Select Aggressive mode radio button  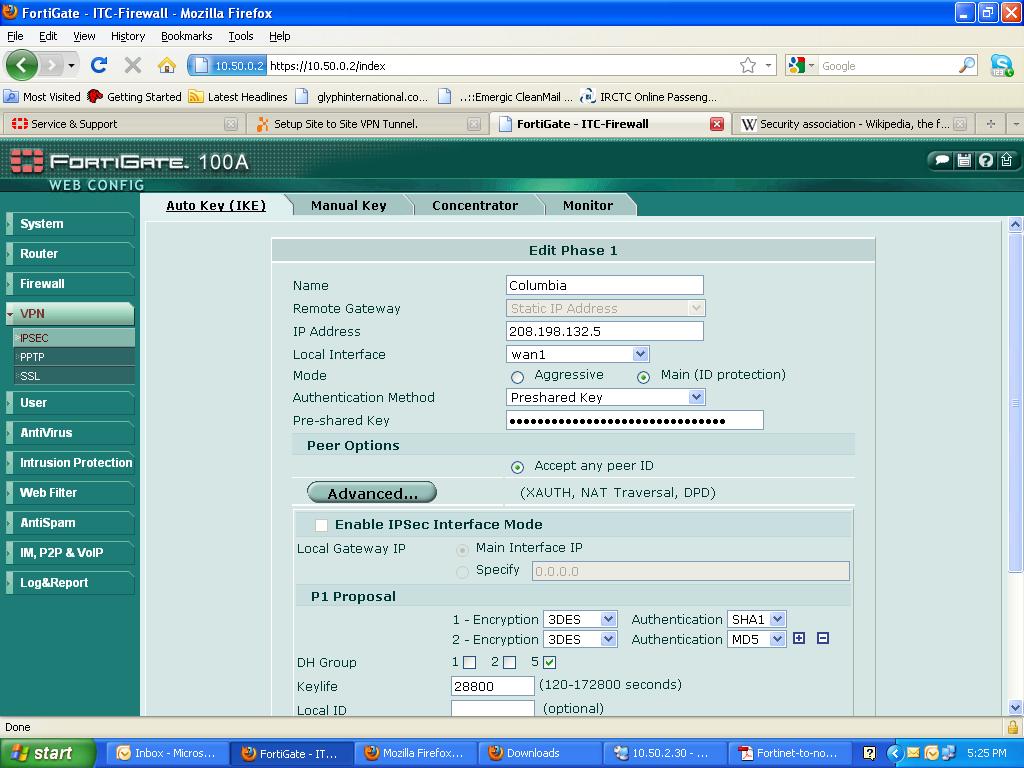pyautogui.click(x=517, y=377)
